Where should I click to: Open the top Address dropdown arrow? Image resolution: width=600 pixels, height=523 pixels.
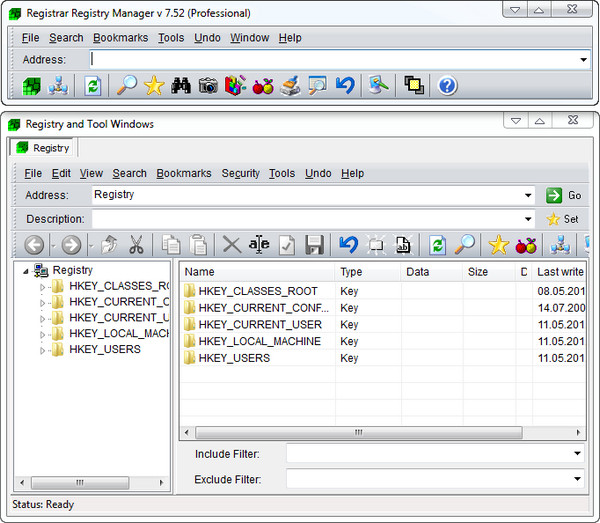tap(583, 60)
